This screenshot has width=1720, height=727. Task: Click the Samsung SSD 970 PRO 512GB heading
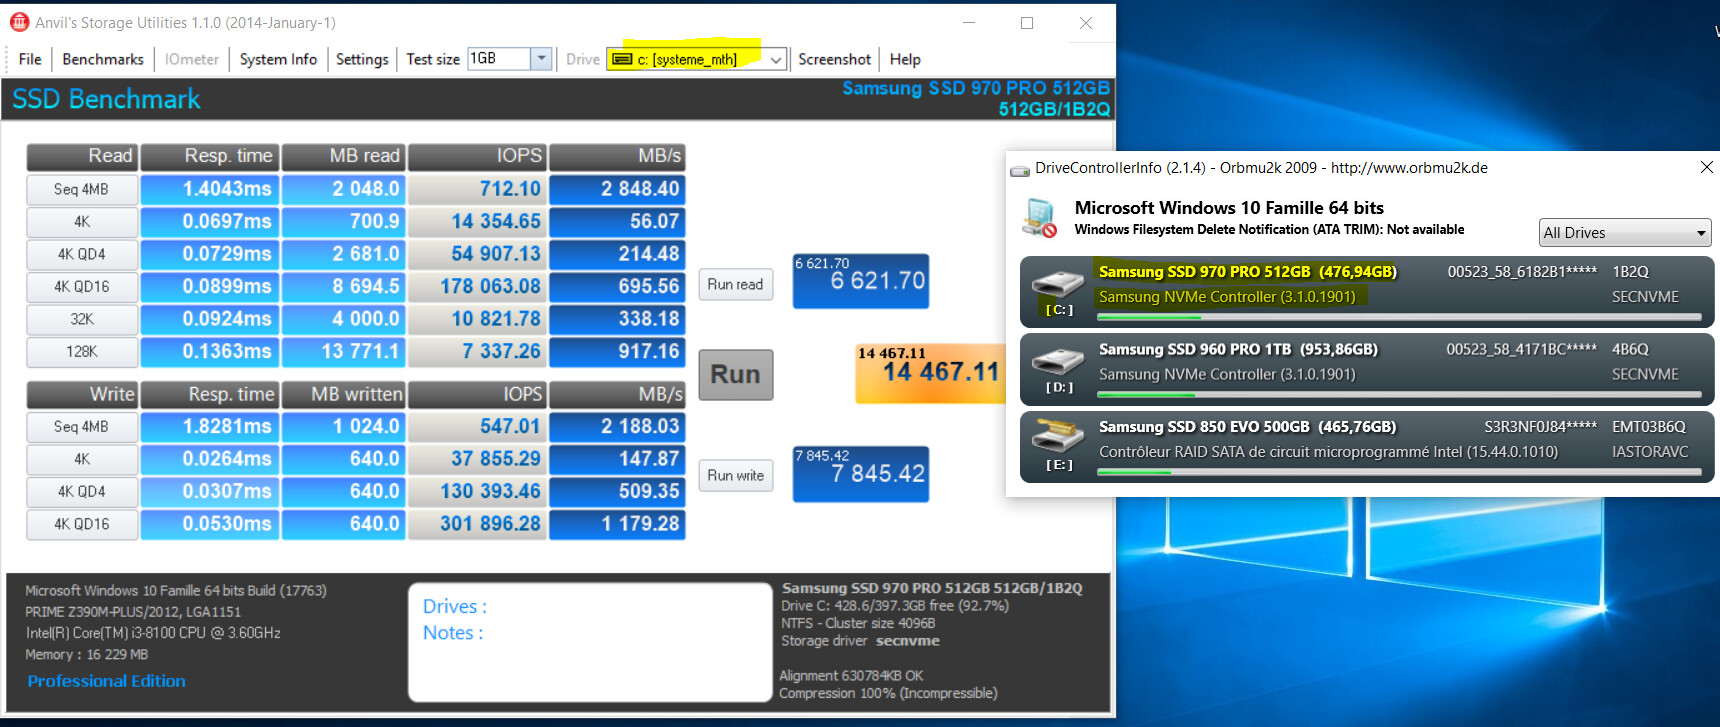[x=976, y=88]
